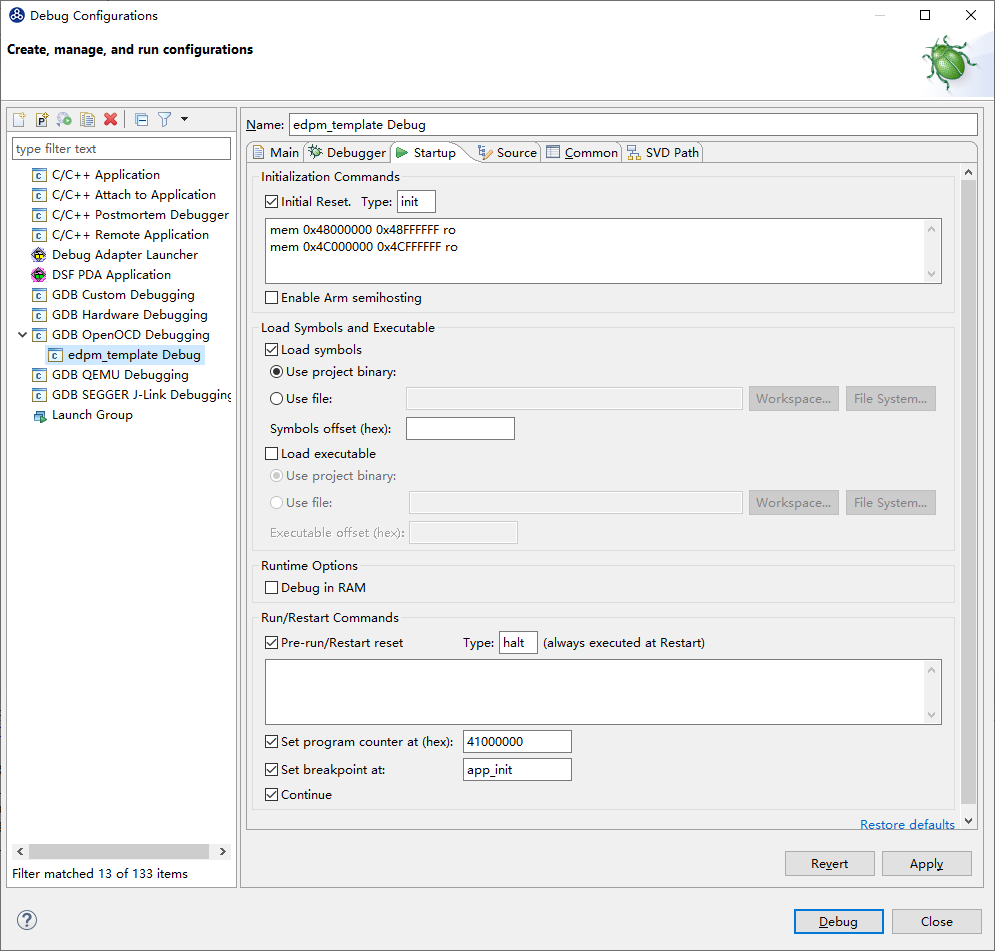Click the New launch configuration icon
The width and height of the screenshot is (995, 951).
coord(19,119)
